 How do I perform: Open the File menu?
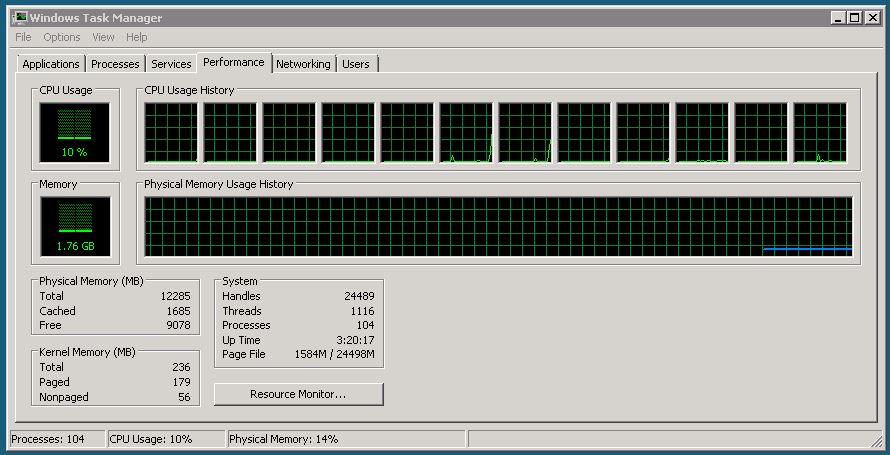[x=23, y=37]
